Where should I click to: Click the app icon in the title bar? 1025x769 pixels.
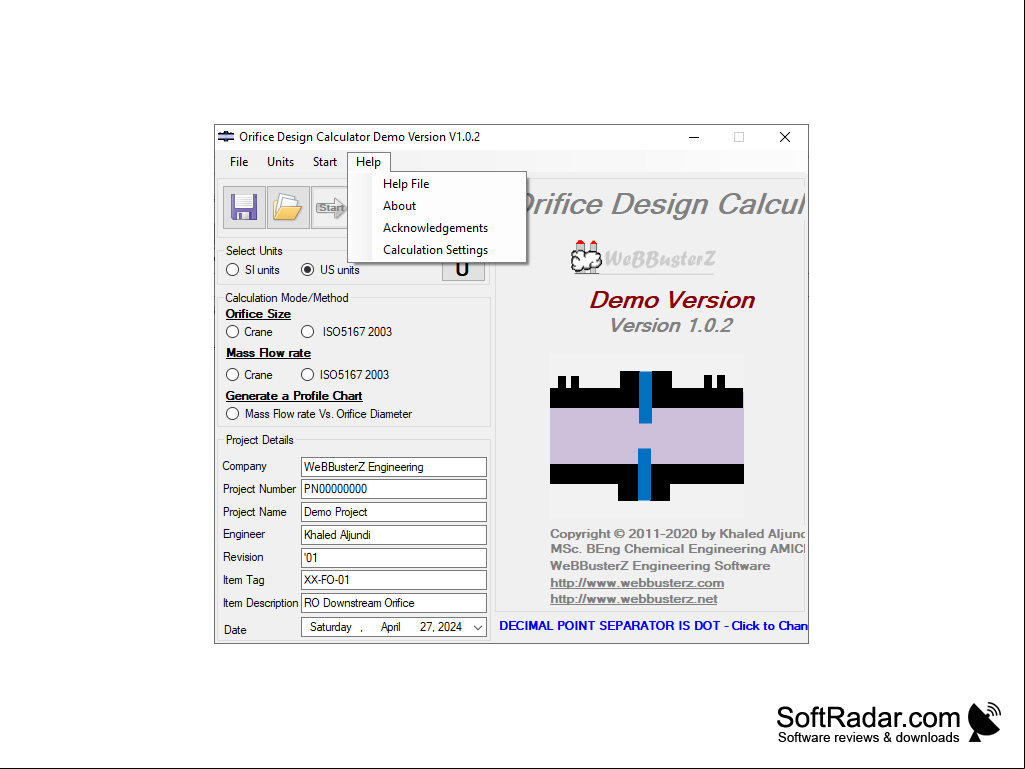click(x=226, y=137)
